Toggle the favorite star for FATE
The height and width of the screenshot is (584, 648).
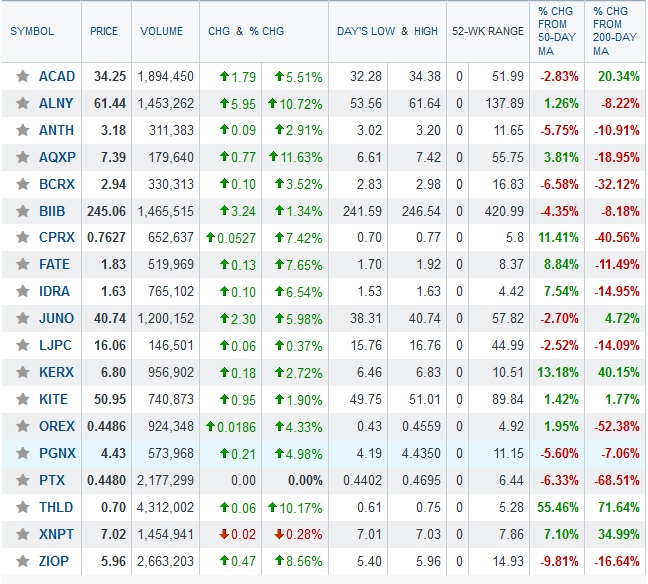(x=23, y=264)
